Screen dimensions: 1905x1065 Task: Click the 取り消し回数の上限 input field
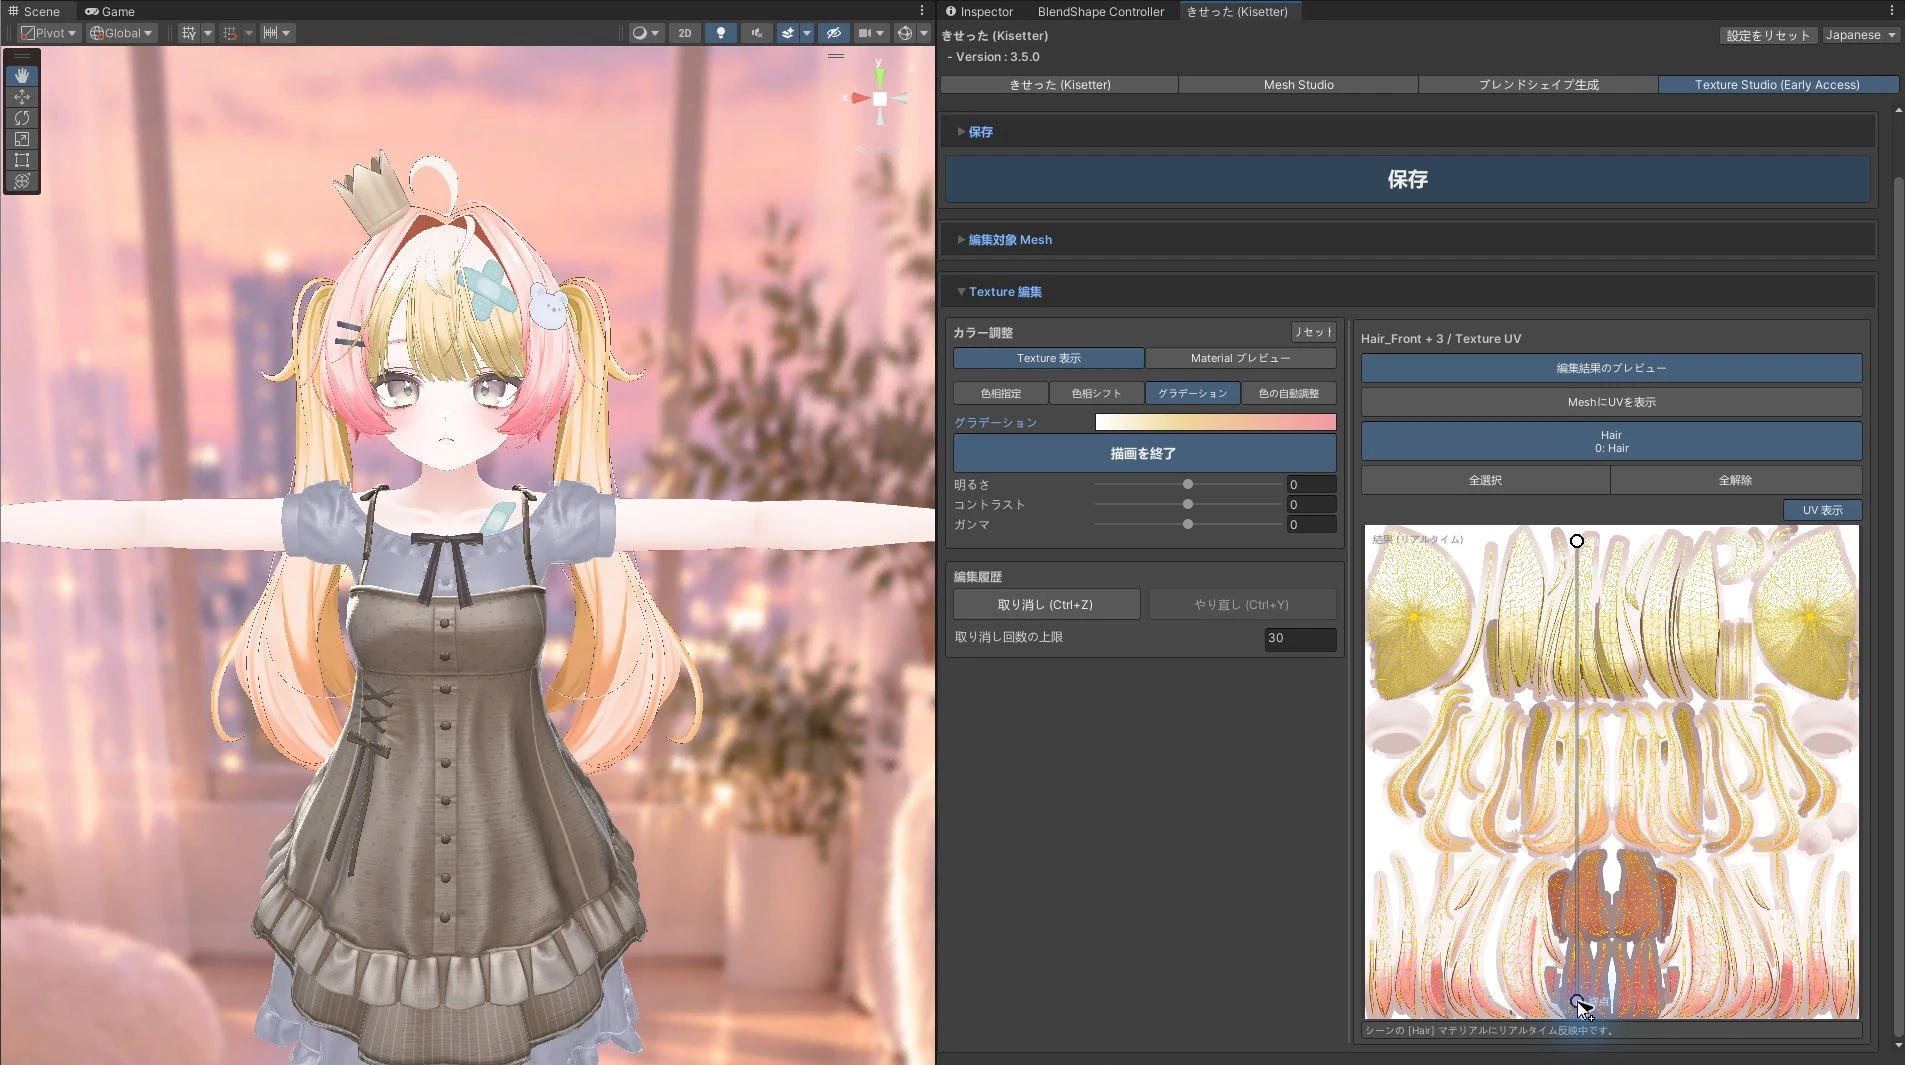tap(1300, 638)
